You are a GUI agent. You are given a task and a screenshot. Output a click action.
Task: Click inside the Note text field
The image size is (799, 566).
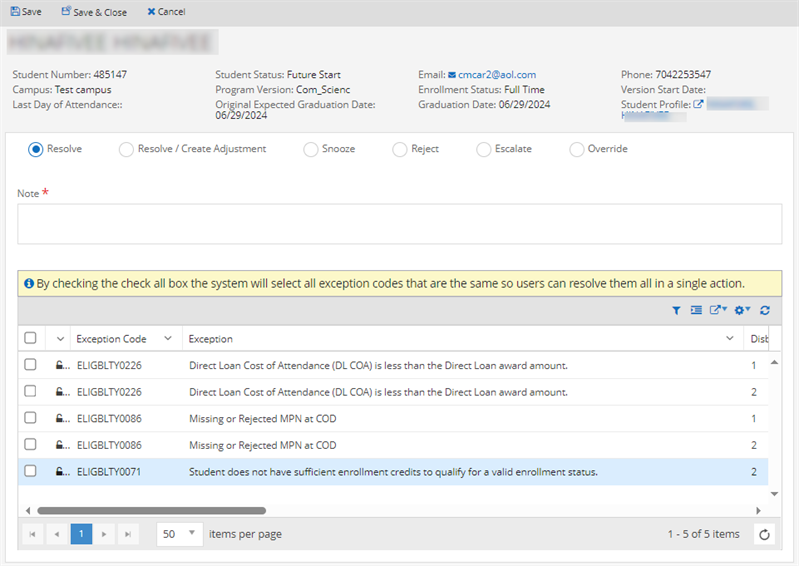pos(399,224)
